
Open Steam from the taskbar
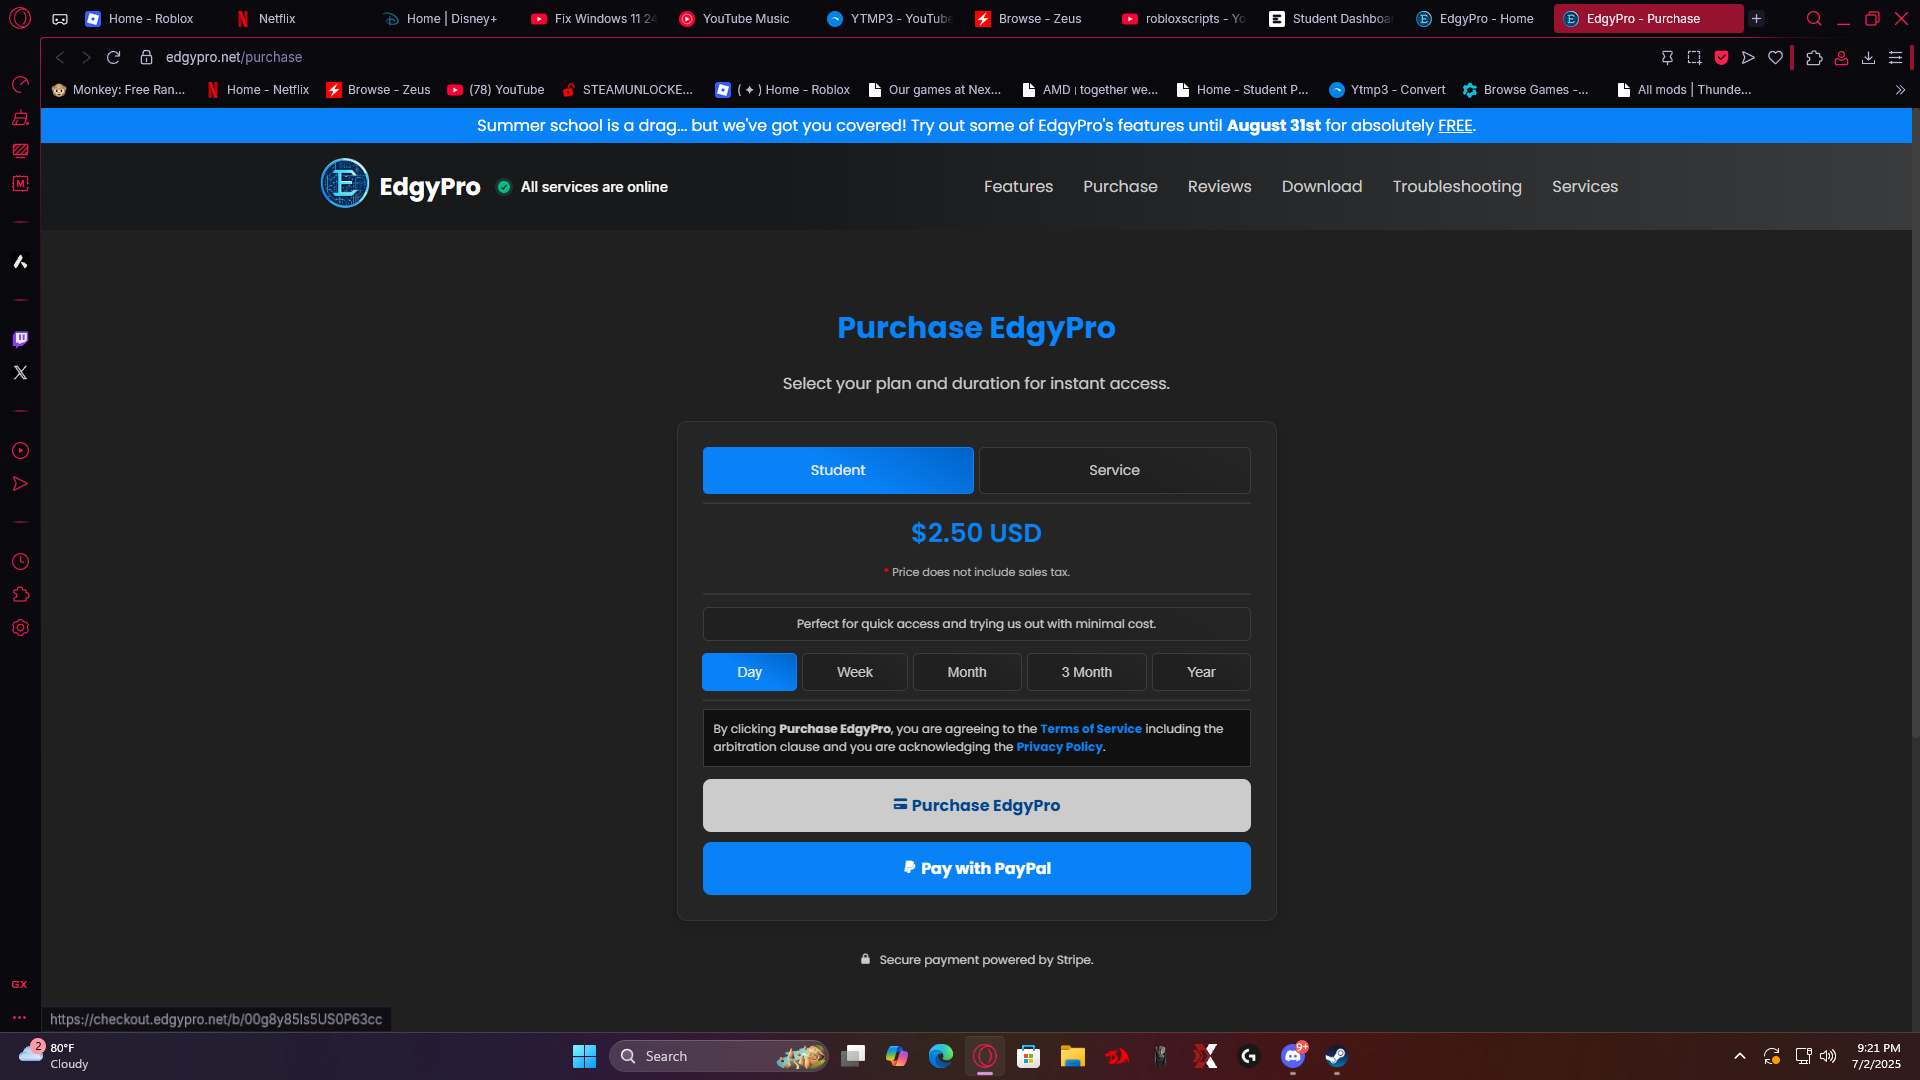tap(1336, 1056)
